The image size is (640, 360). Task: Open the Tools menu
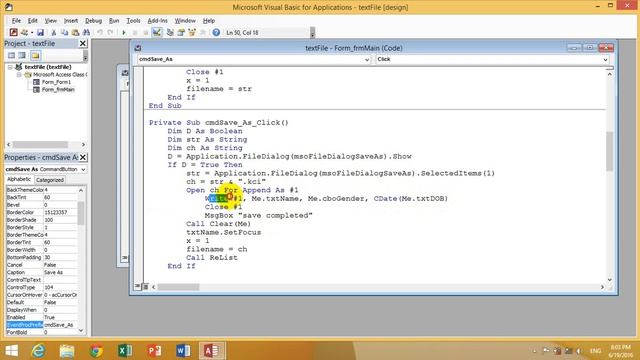tap(133, 20)
